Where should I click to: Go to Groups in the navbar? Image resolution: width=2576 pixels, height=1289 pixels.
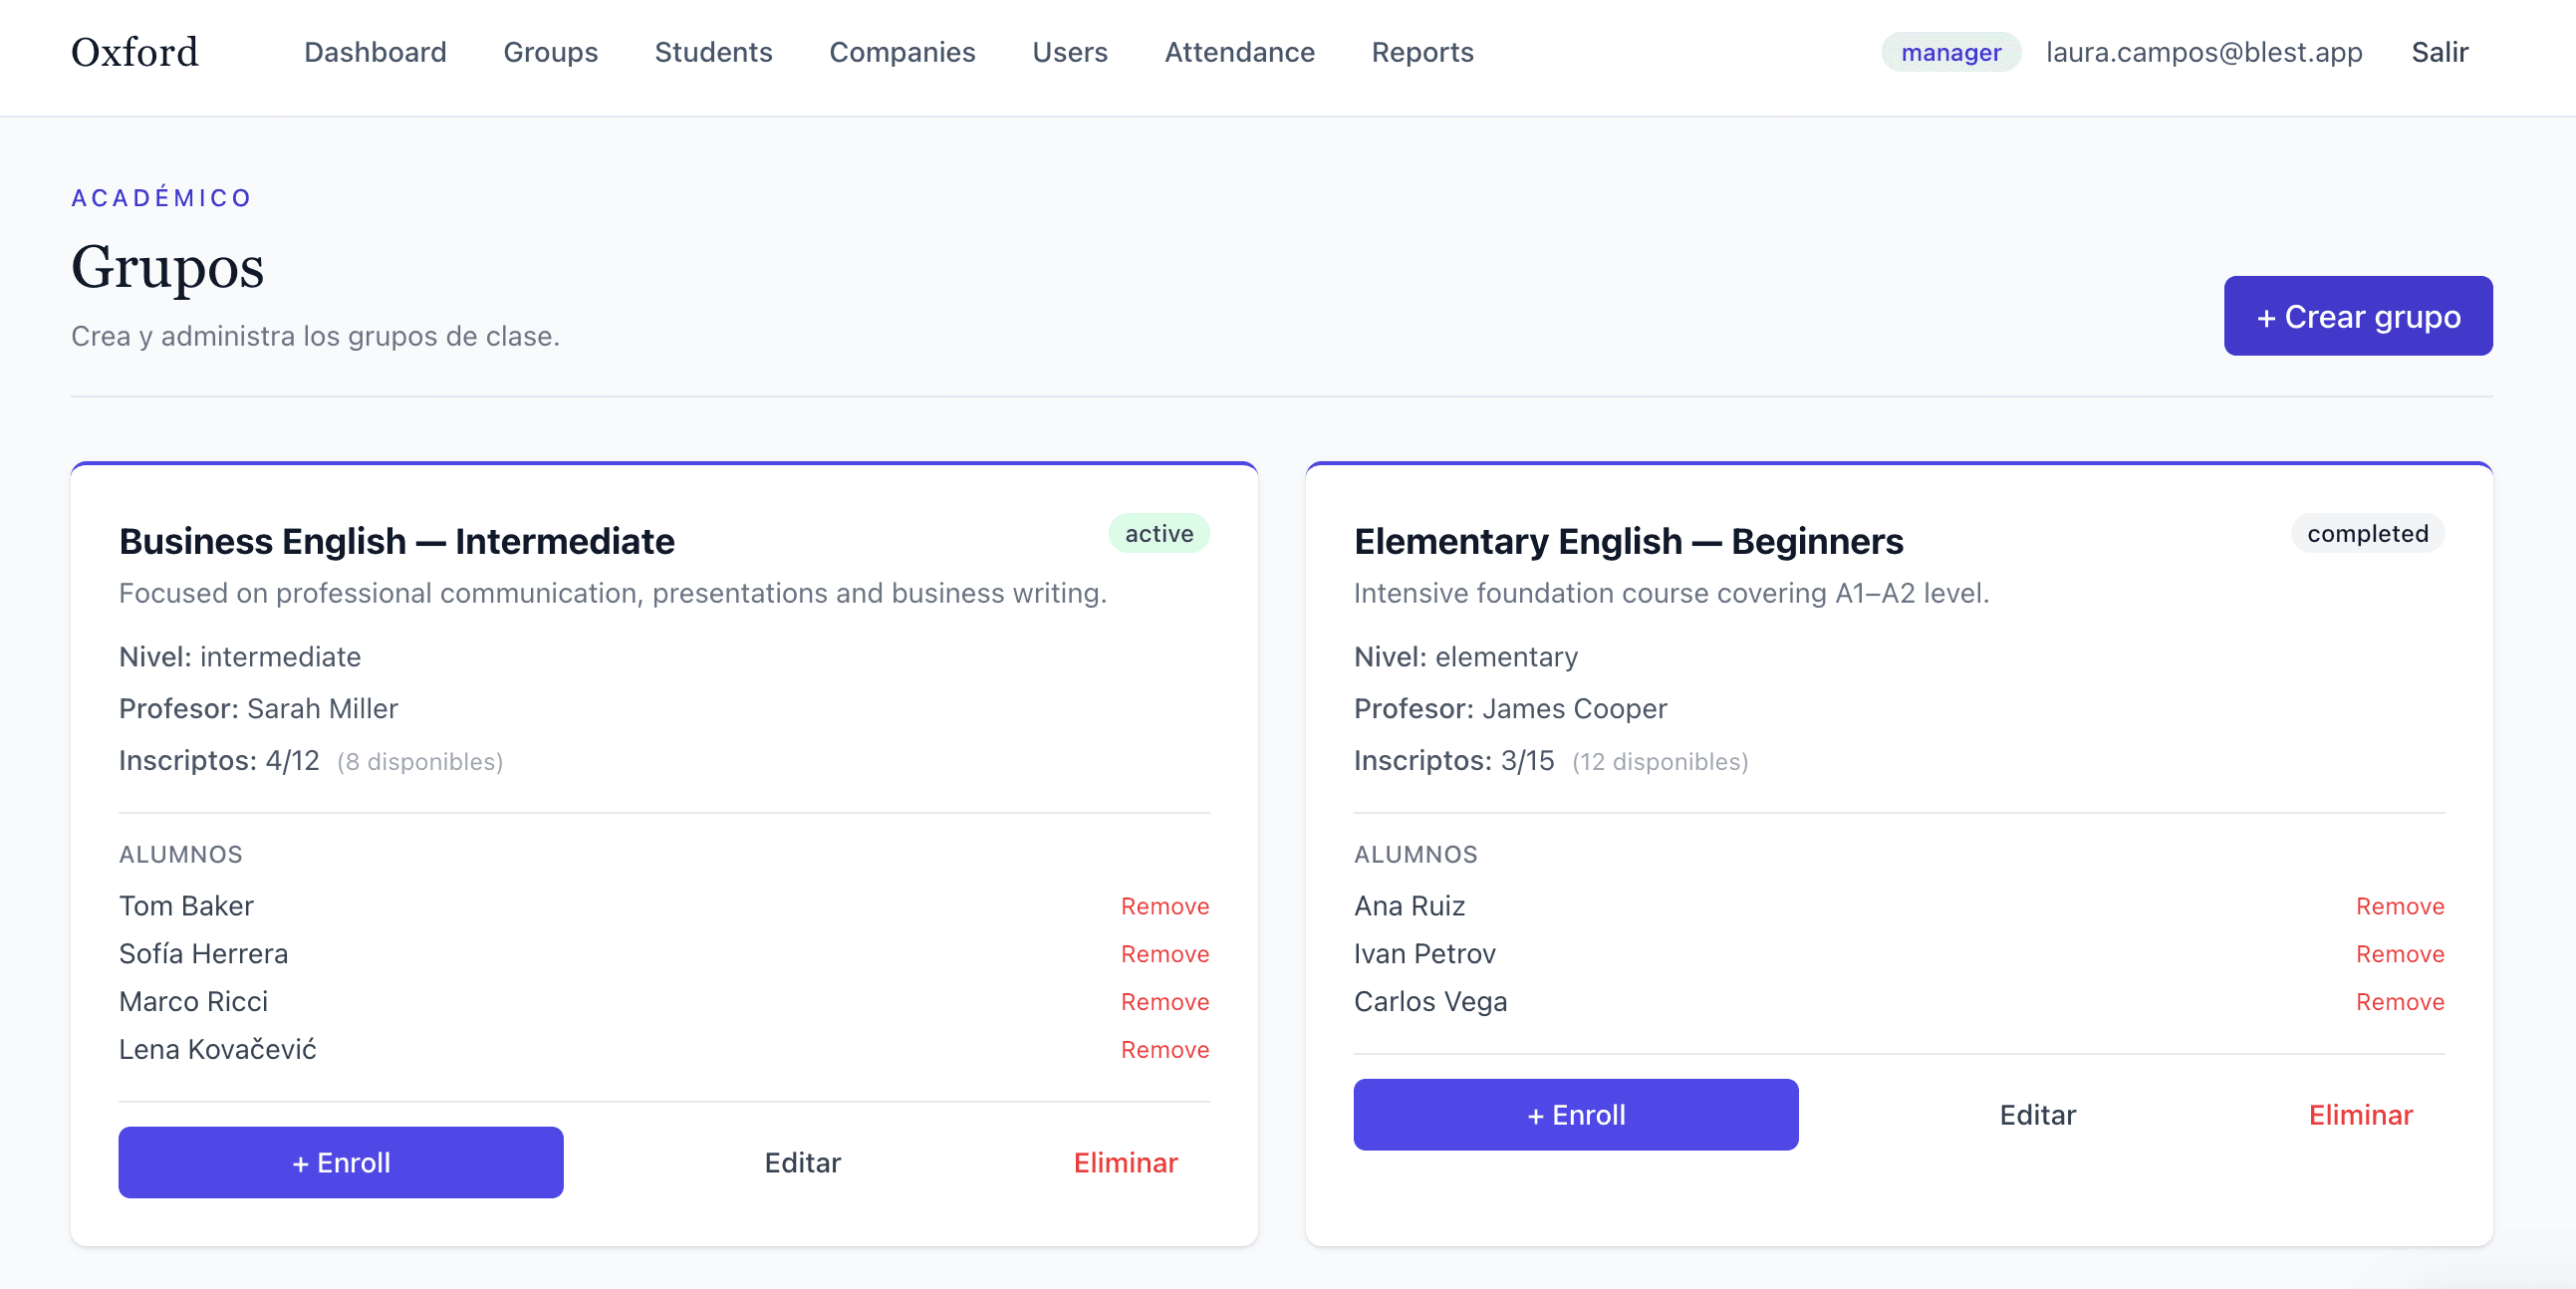(550, 52)
